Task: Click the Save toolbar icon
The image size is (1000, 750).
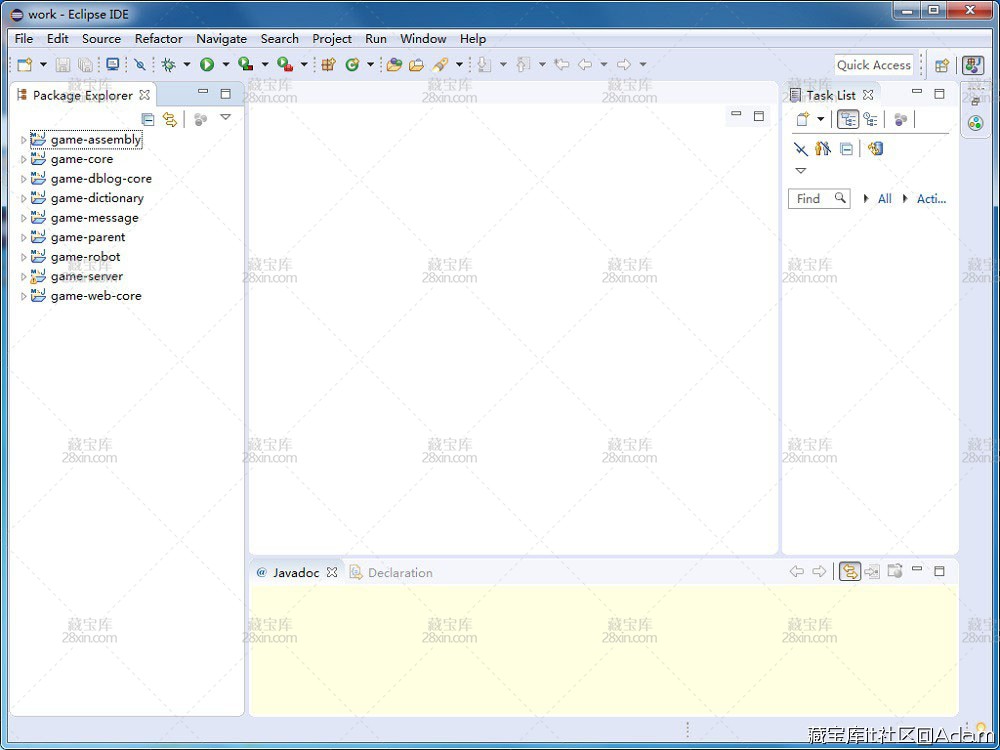Action: (x=62, y=64)
